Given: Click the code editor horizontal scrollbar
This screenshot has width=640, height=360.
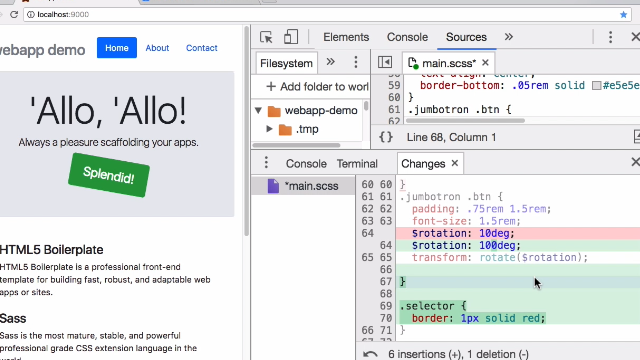Looking at the screenshot, I should point(465,121).
